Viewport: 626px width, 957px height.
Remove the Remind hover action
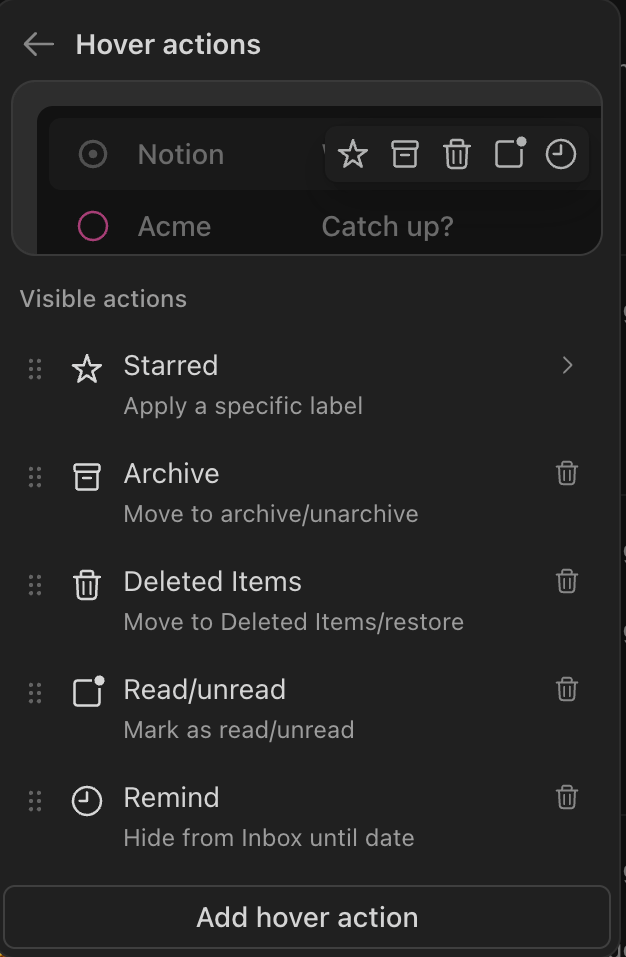tap(566, 797)
